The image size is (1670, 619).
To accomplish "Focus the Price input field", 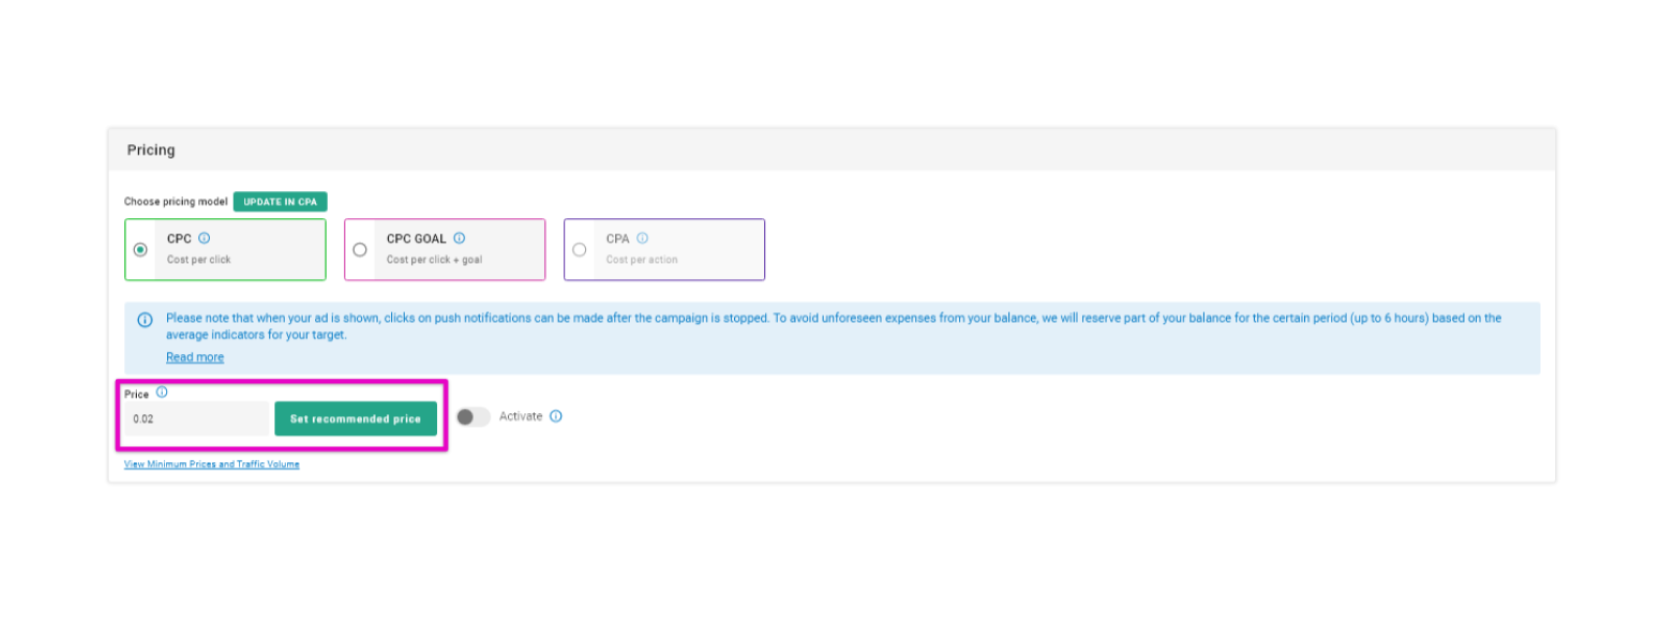I will (197, 419).
